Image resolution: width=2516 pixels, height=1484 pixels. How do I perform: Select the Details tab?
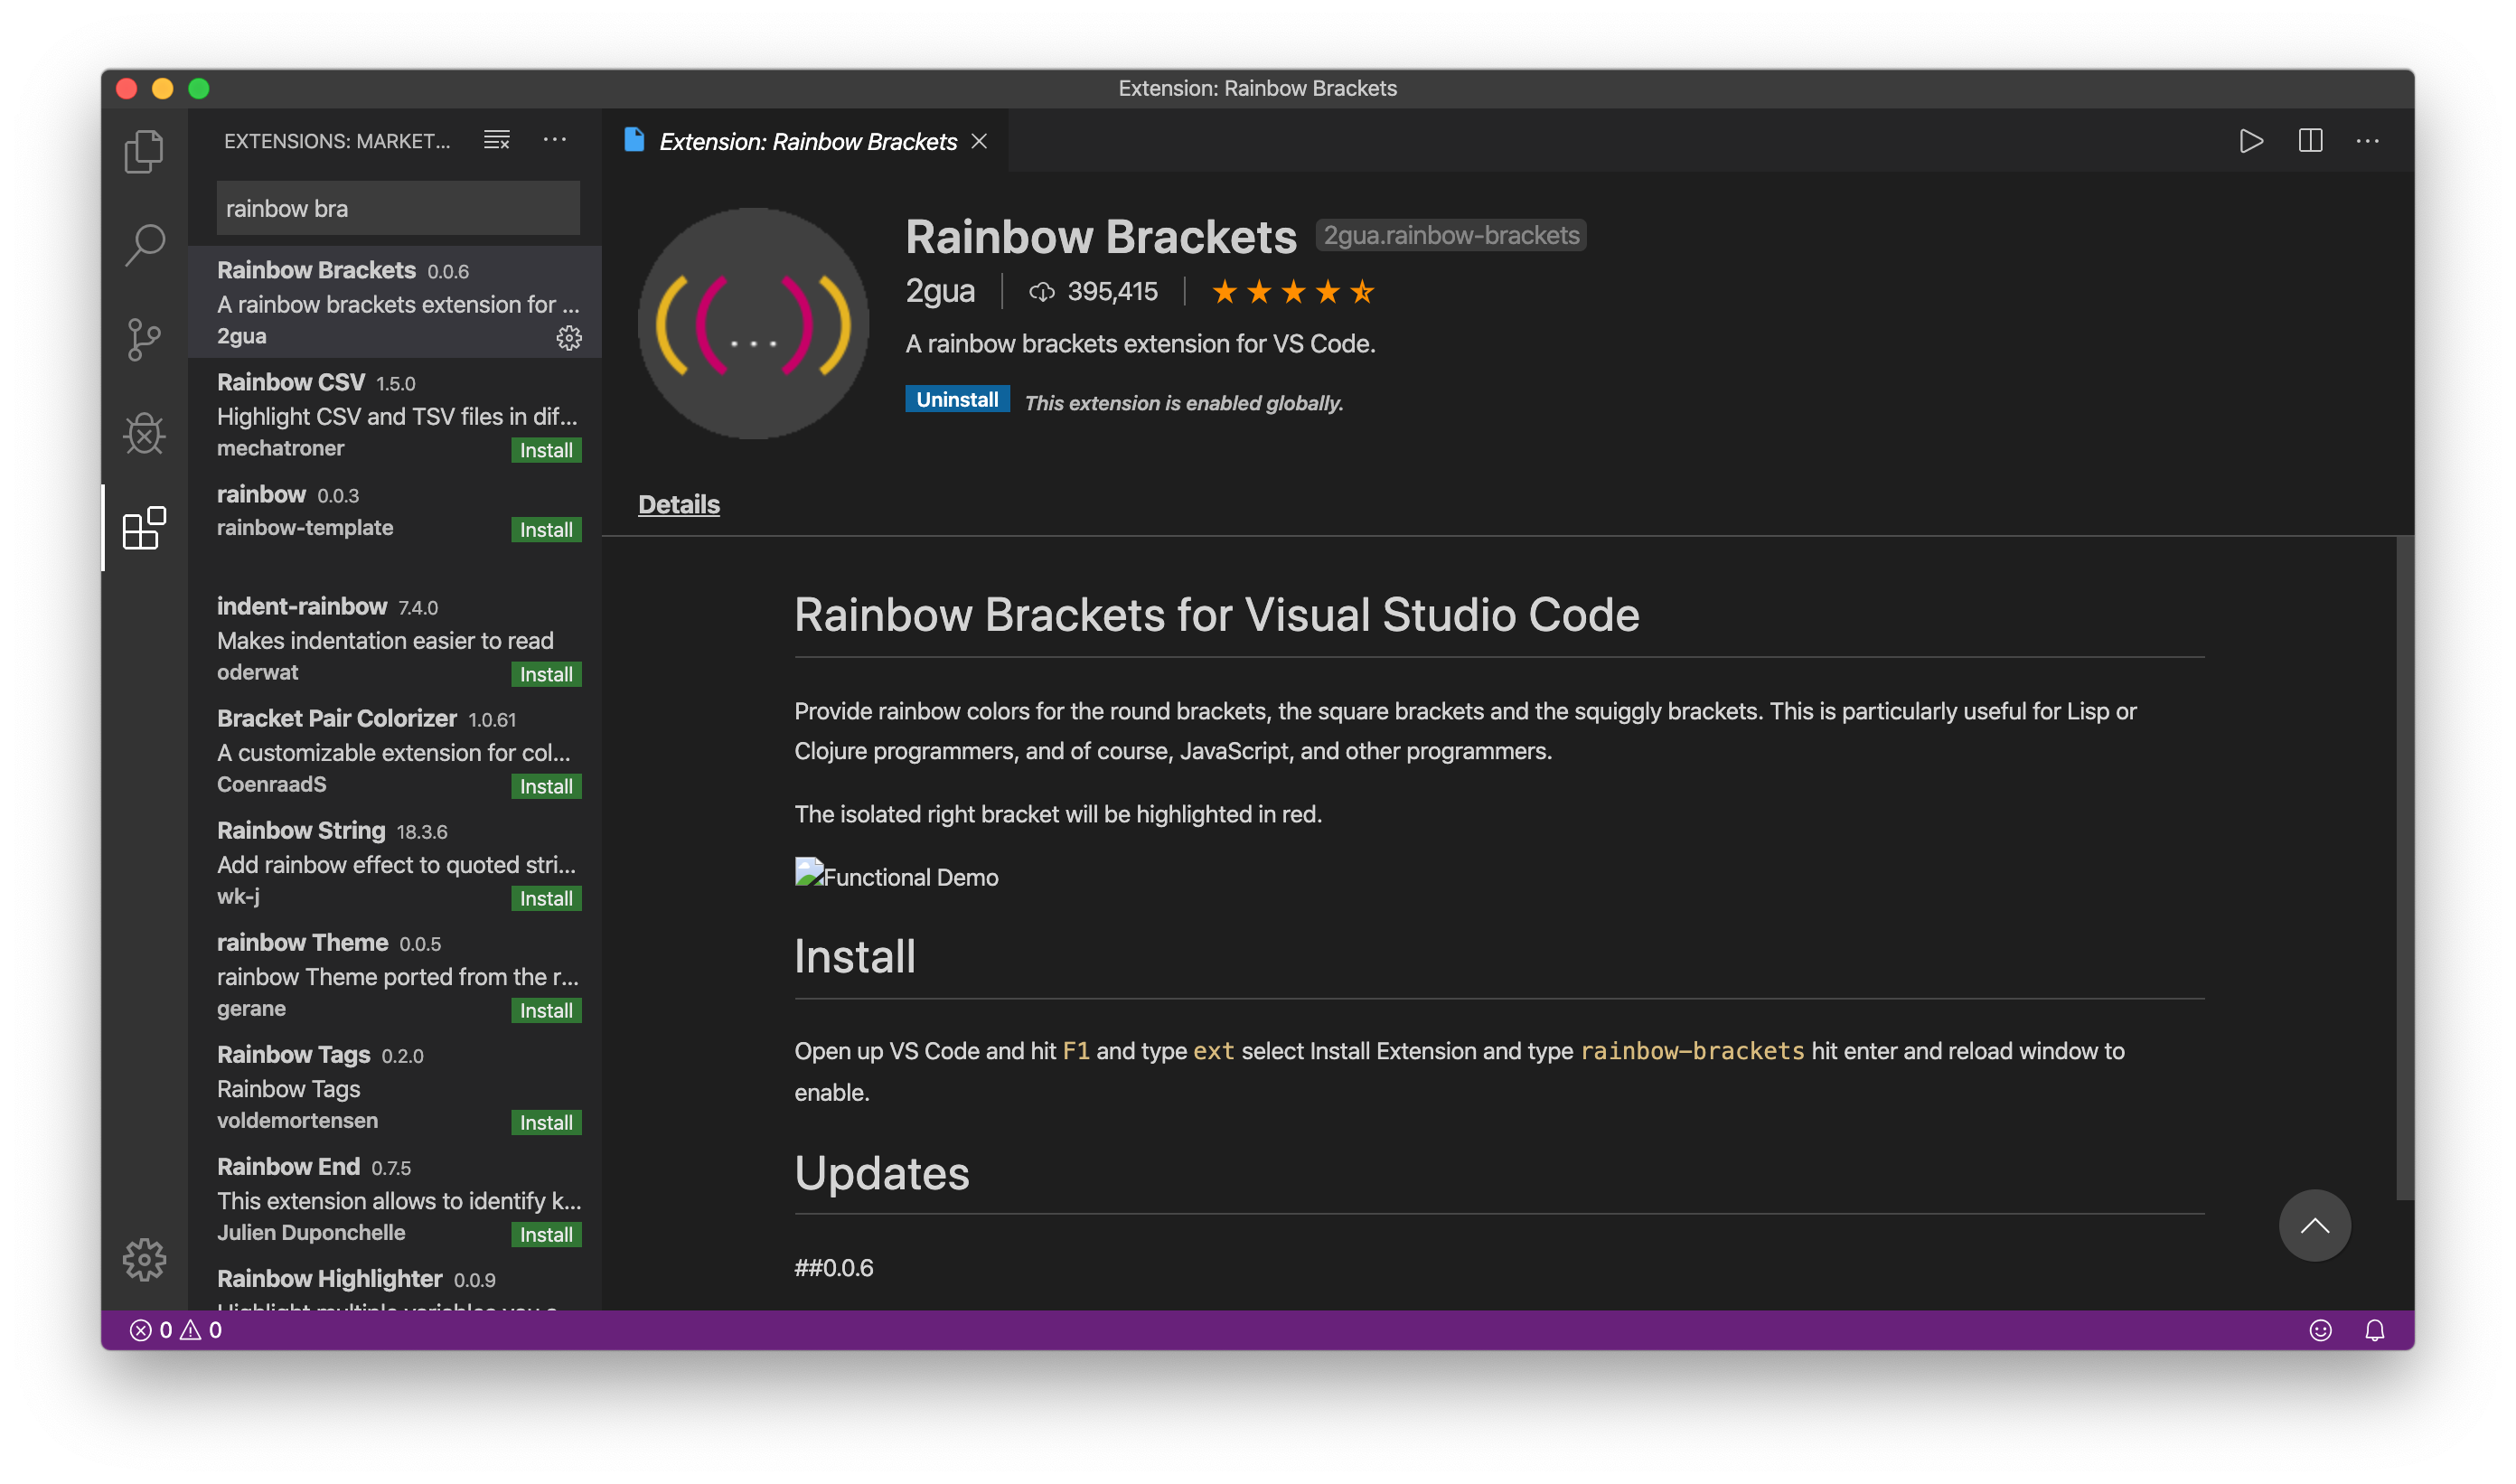(x=678, y=504)
